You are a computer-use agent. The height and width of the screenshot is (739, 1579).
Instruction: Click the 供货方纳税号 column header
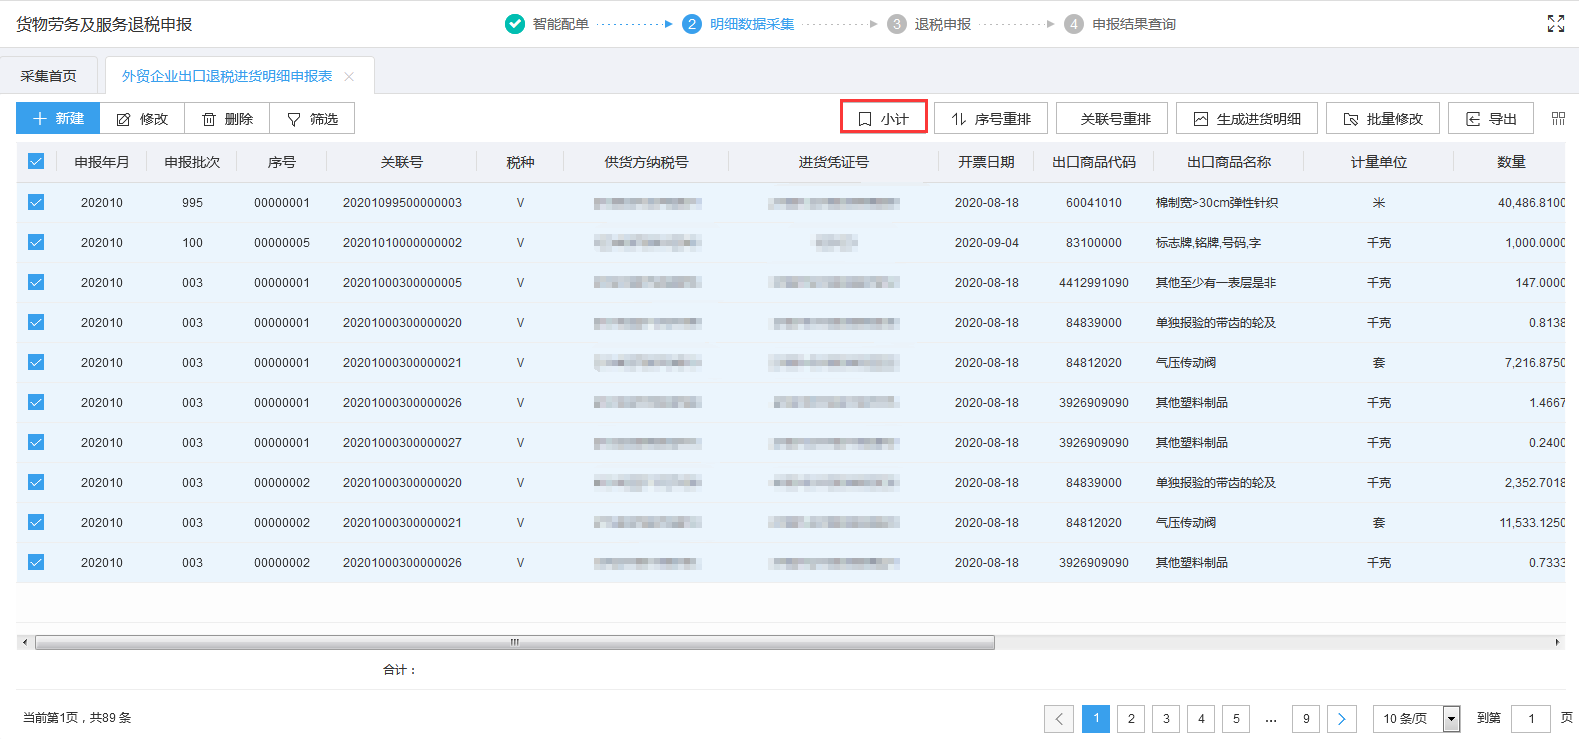[646, 162]
